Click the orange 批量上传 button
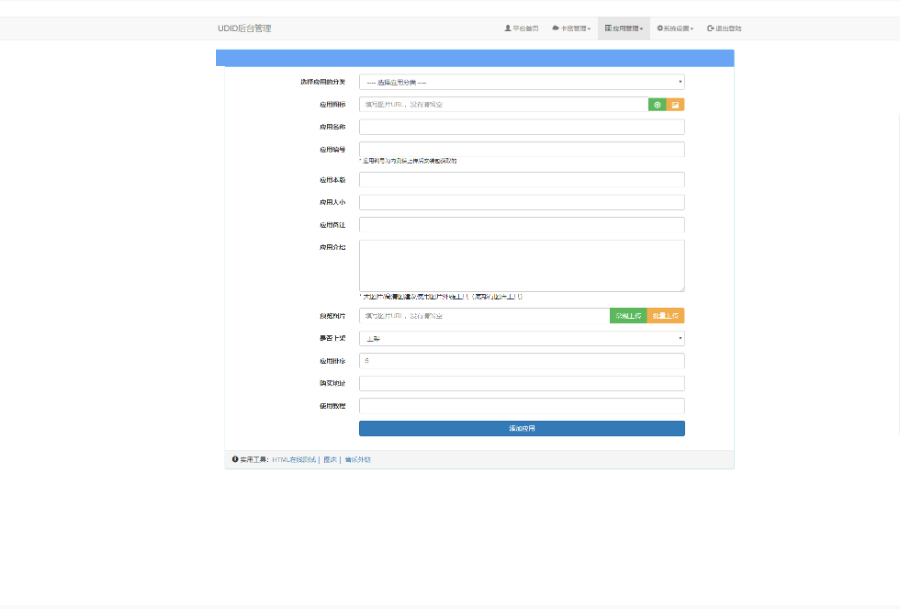 coord(666,316)
